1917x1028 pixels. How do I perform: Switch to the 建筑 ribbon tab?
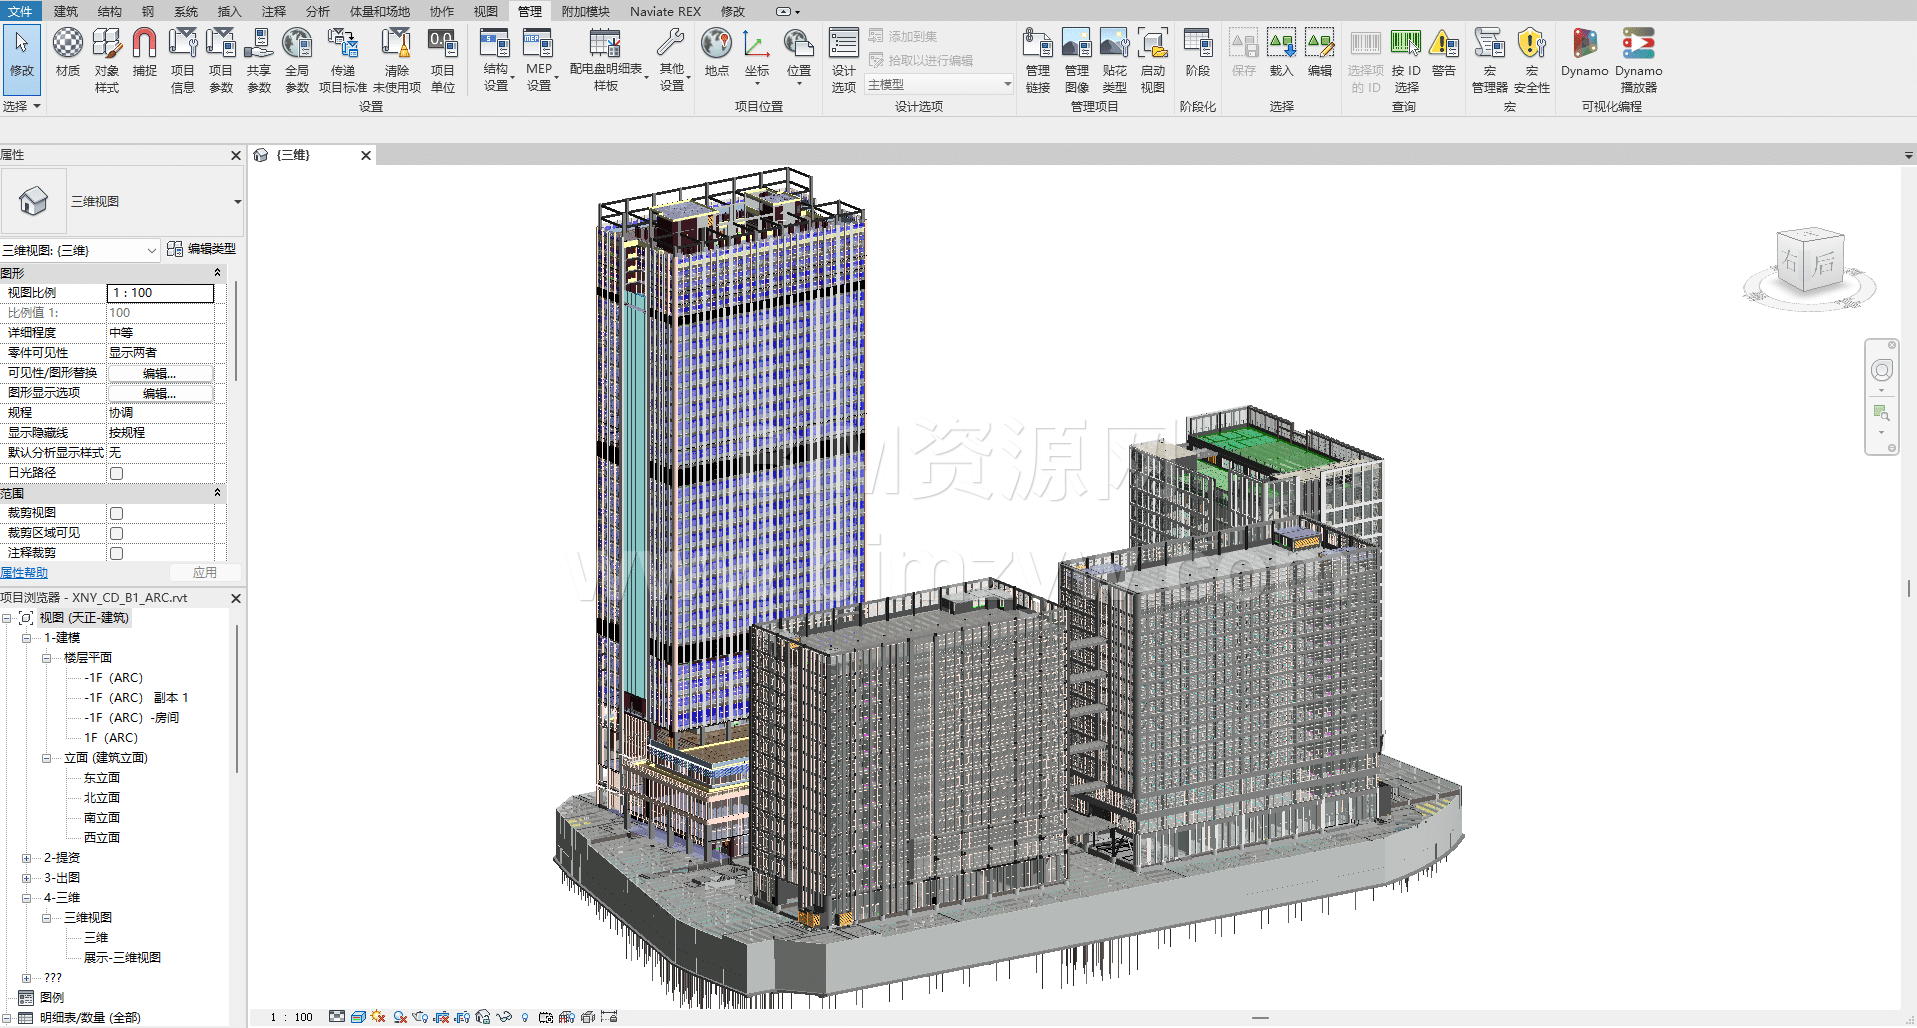coord(66,11)
